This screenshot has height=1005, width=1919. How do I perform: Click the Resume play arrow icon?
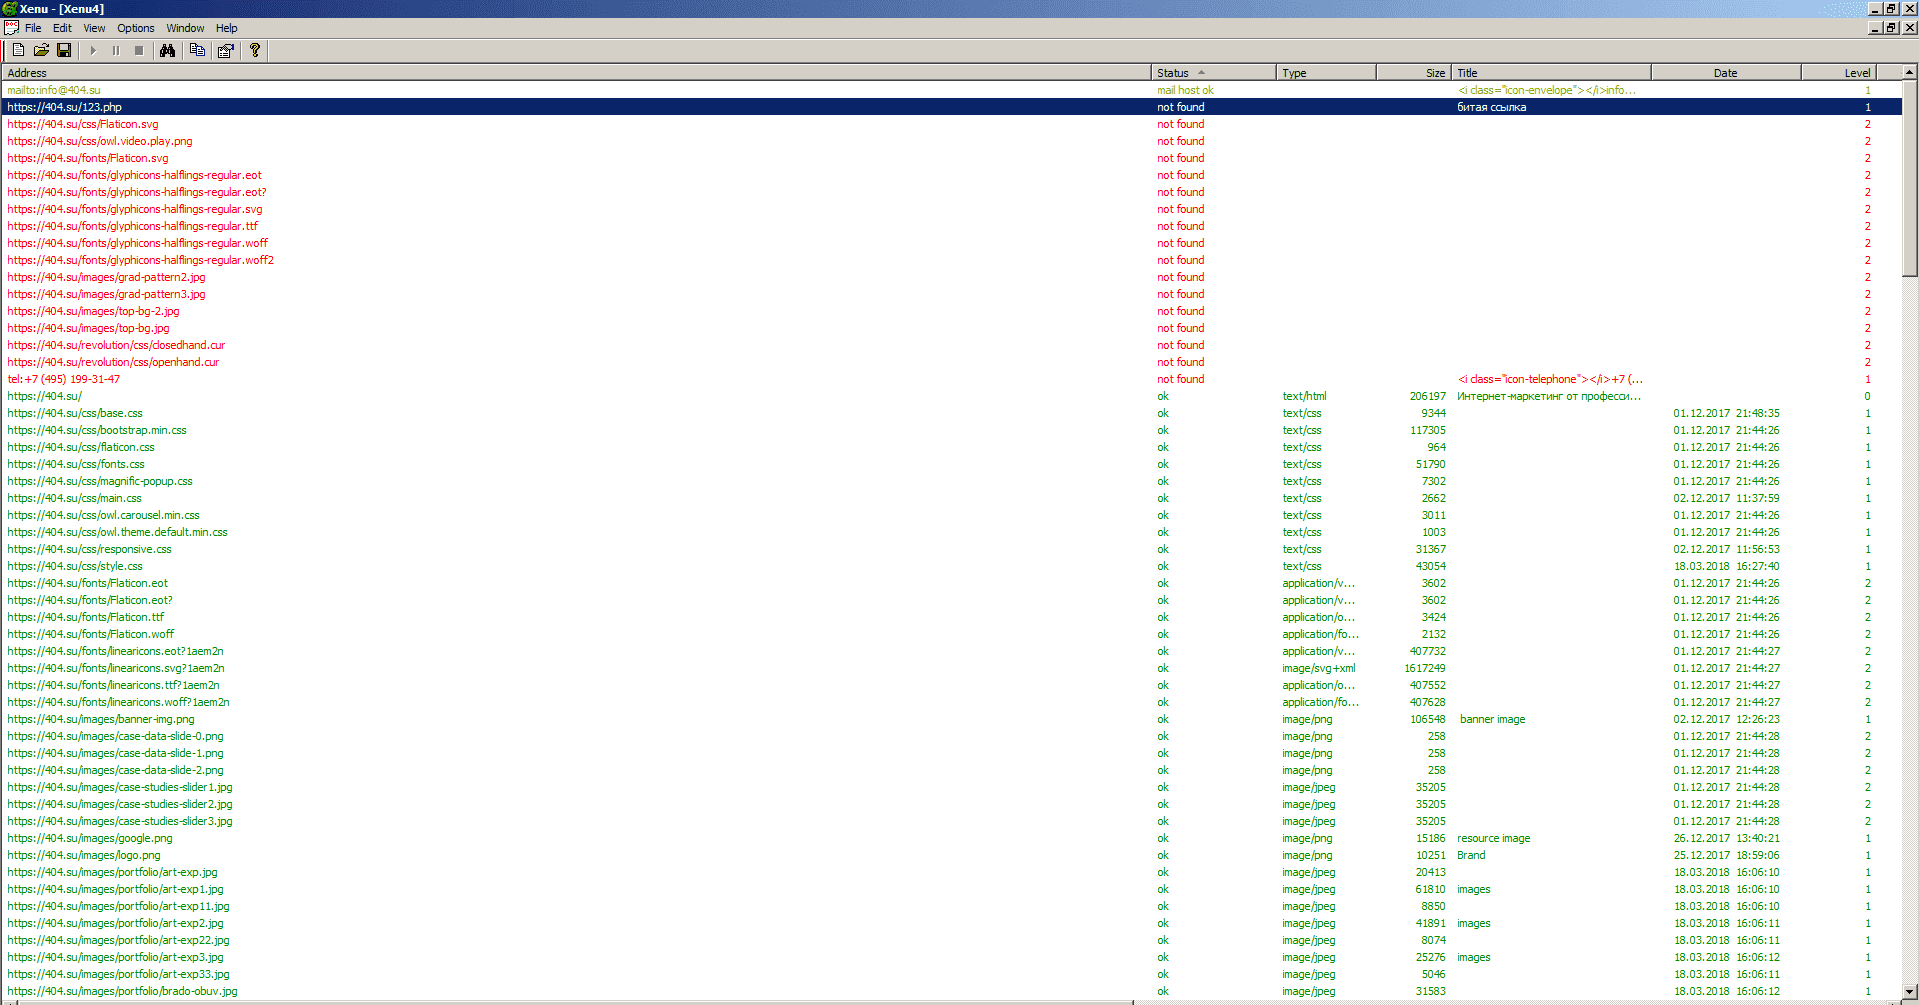(93, 50)
